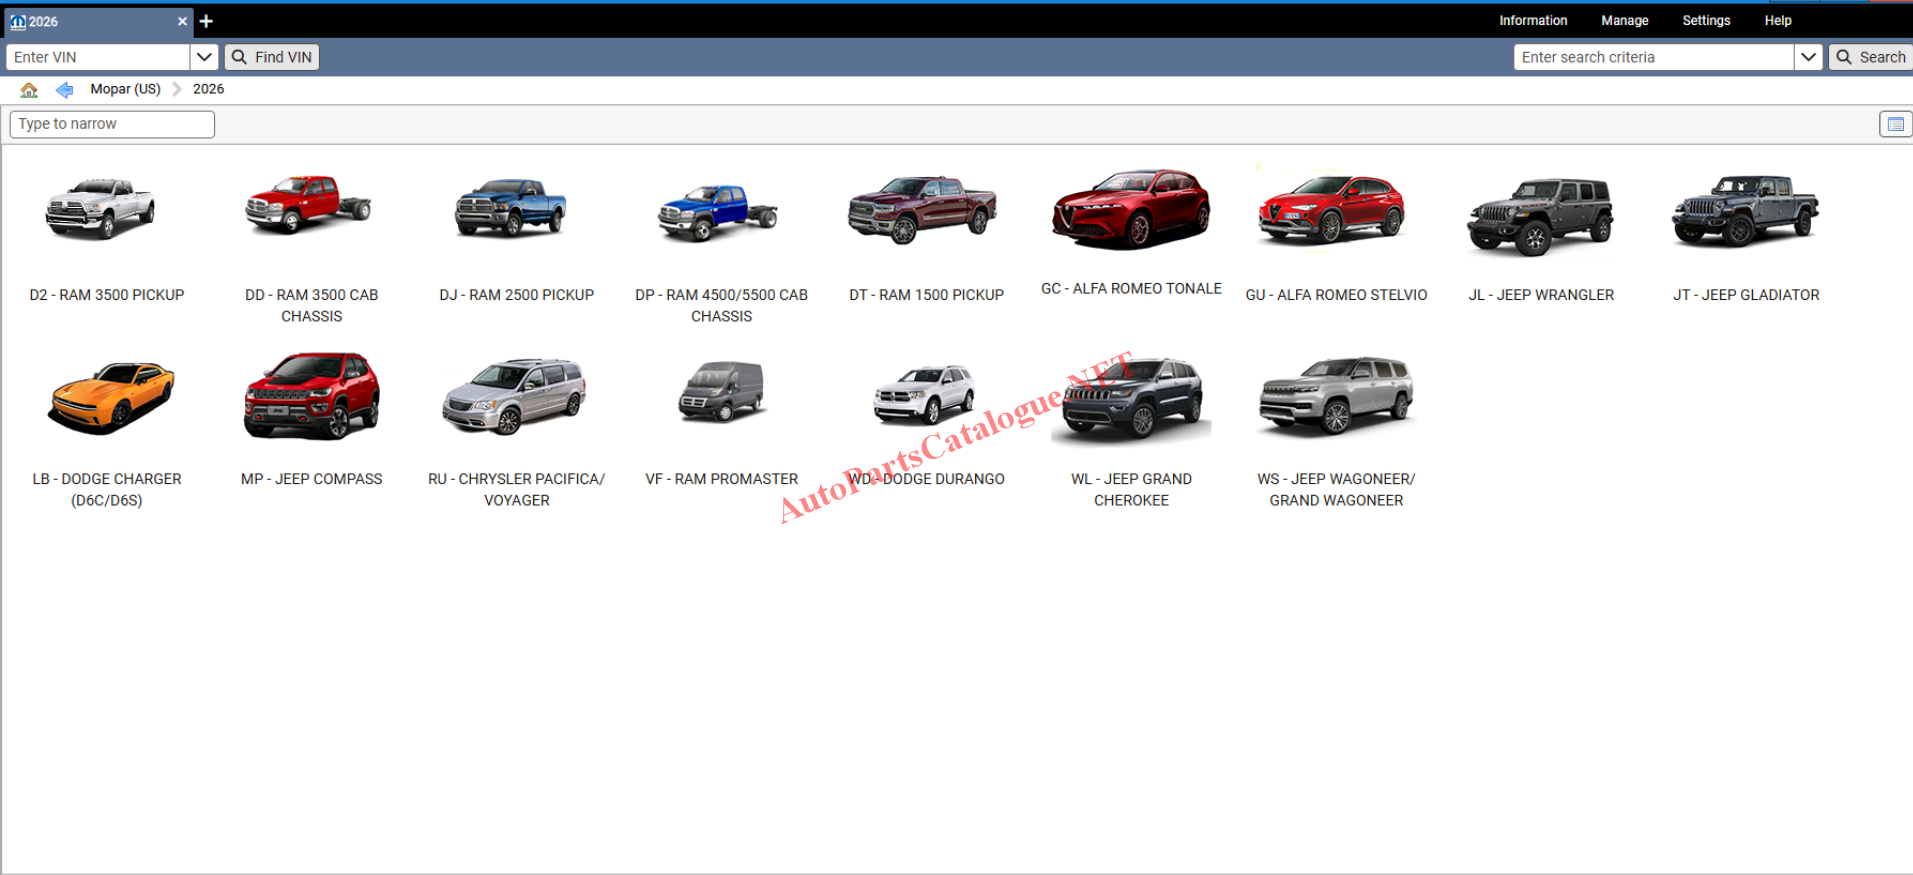Open a new tab with plus icon
The height and width of the screenshot is (875, 1913).
coord(206,21)
